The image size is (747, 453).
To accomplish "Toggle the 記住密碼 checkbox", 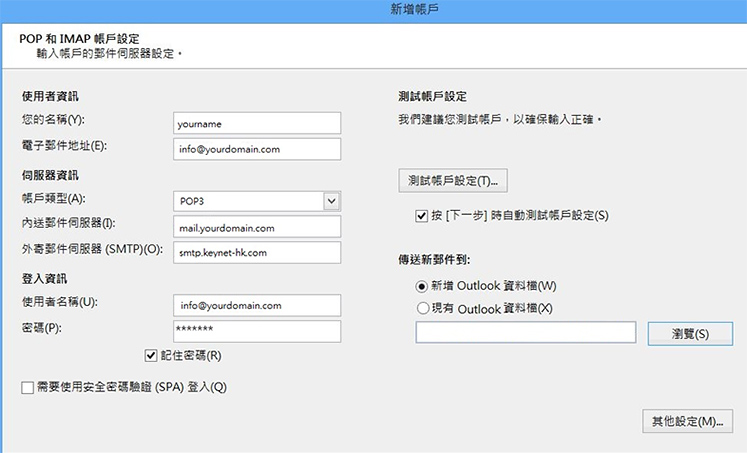I will click(152, 354).
